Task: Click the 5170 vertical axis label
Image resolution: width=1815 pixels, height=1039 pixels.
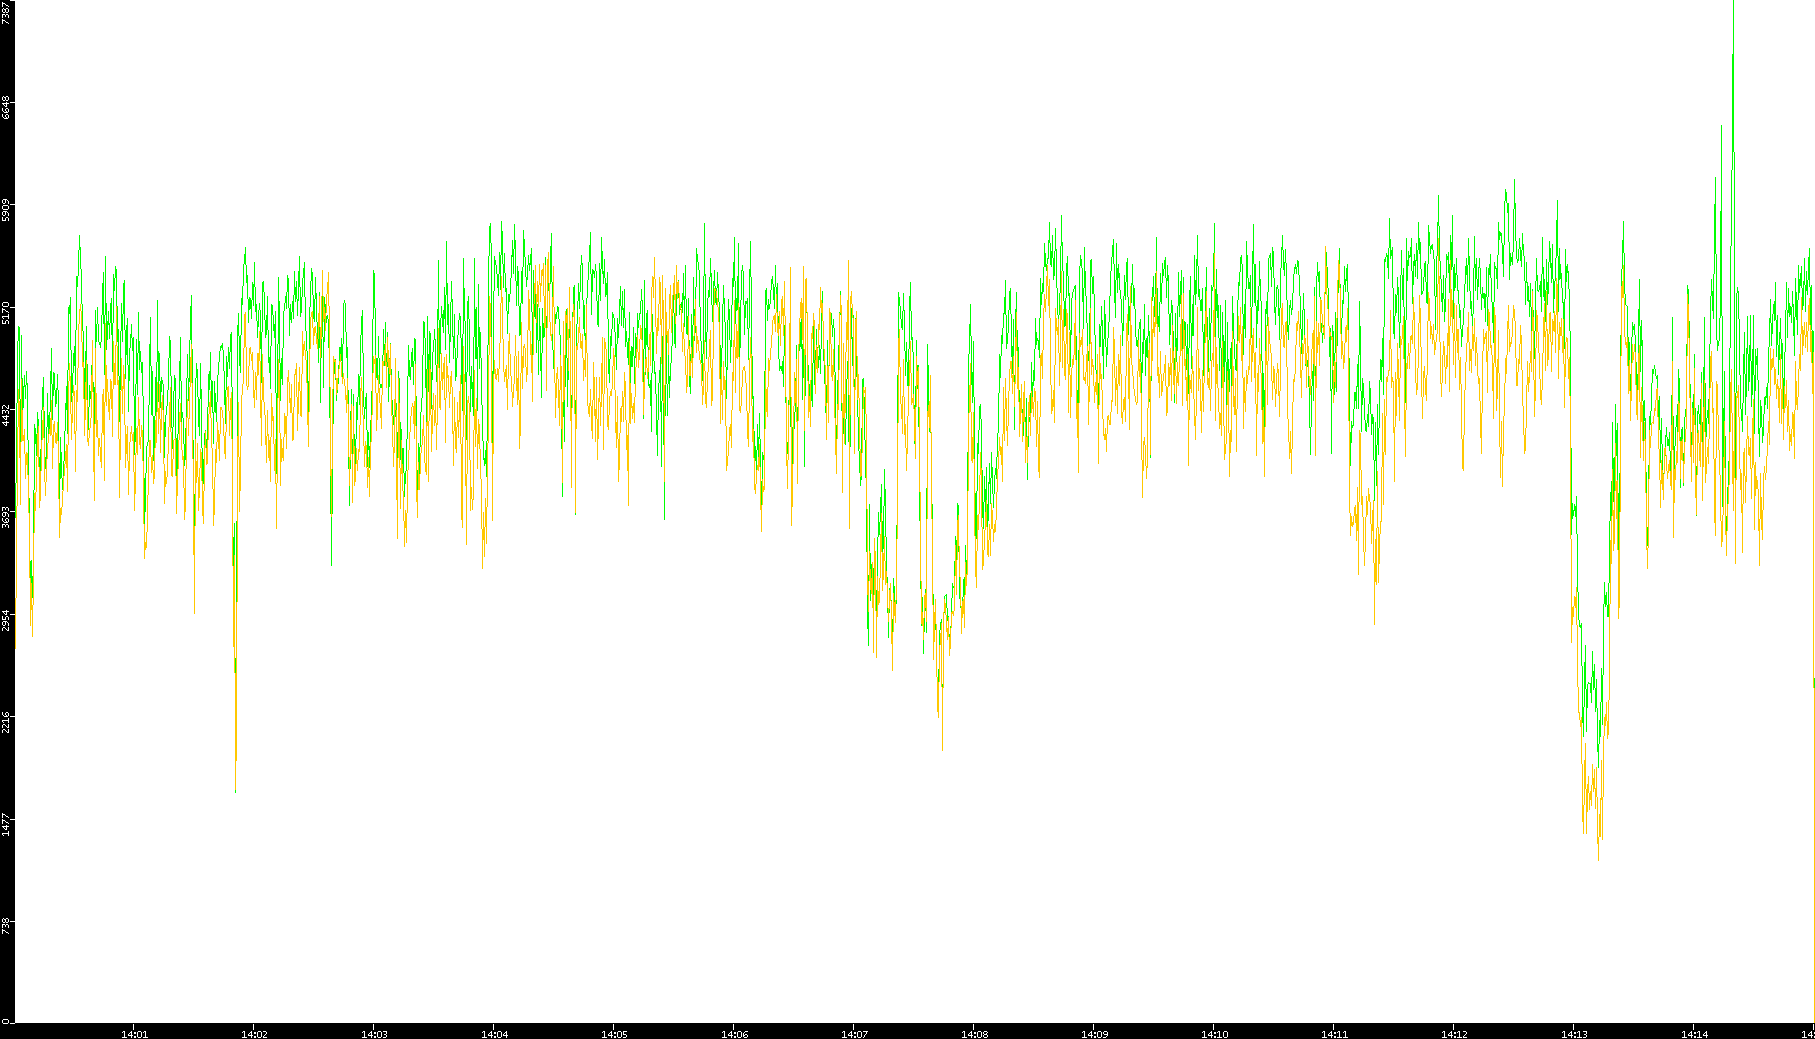Action: [7, 312]
